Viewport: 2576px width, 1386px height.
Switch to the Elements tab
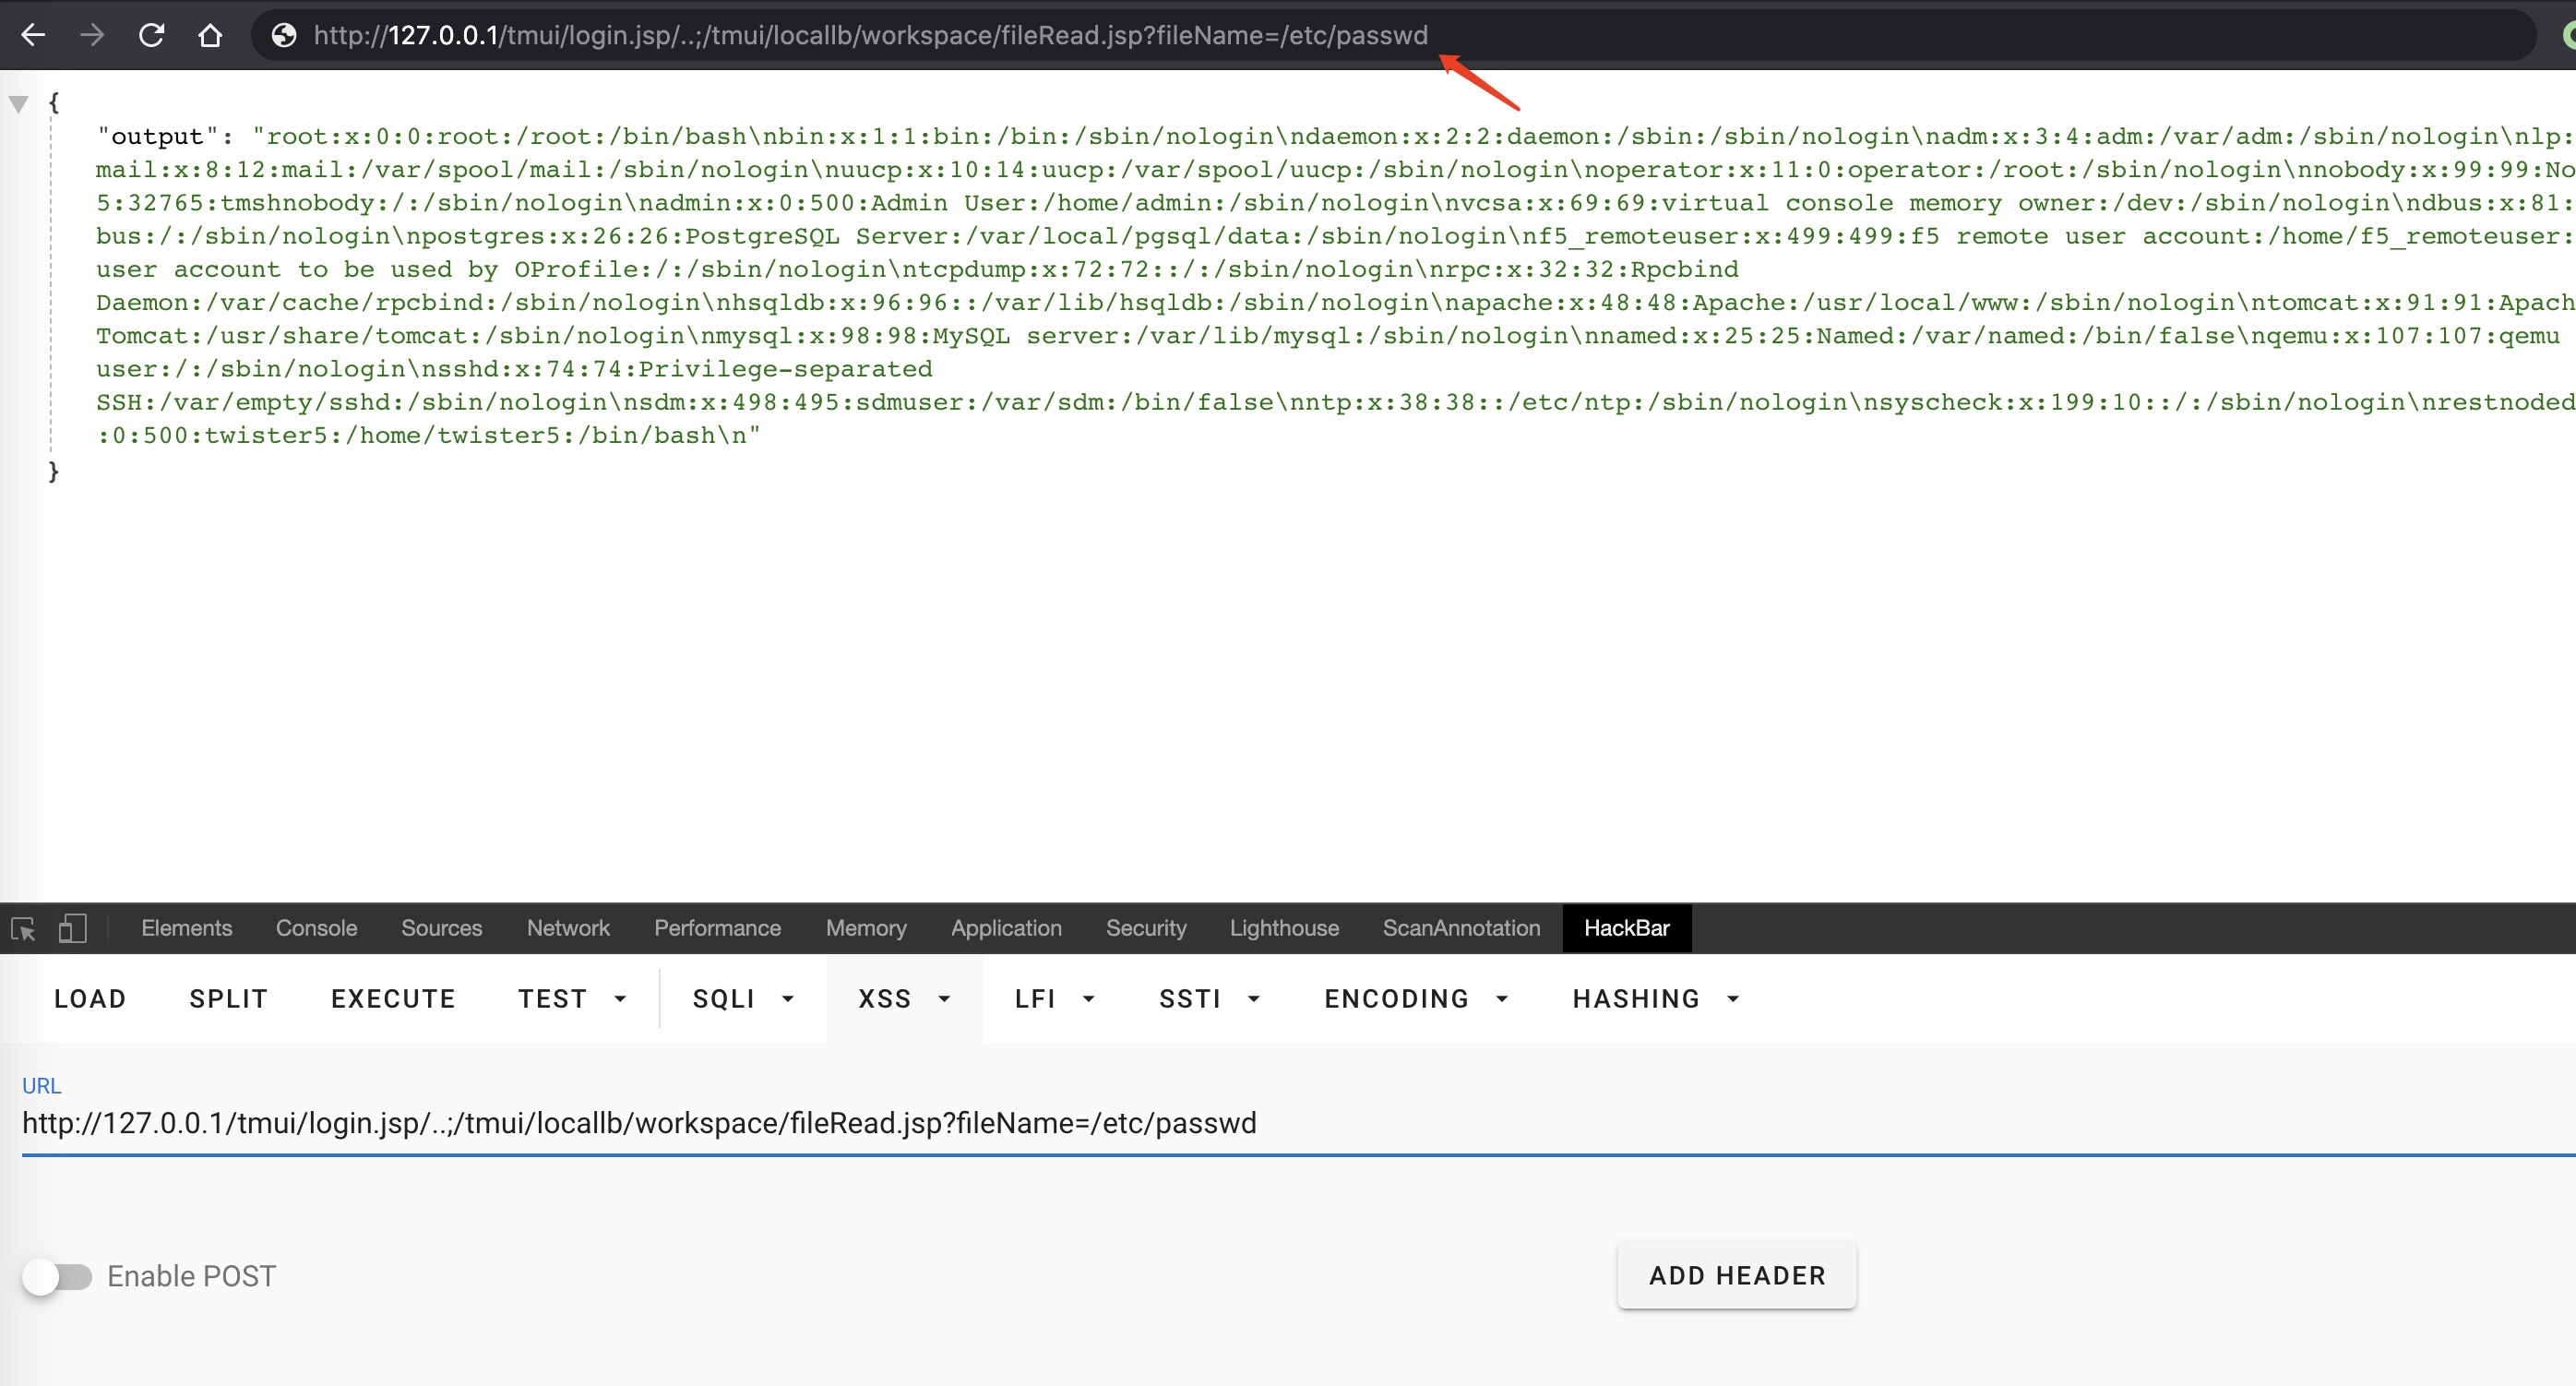coord(187,928)
